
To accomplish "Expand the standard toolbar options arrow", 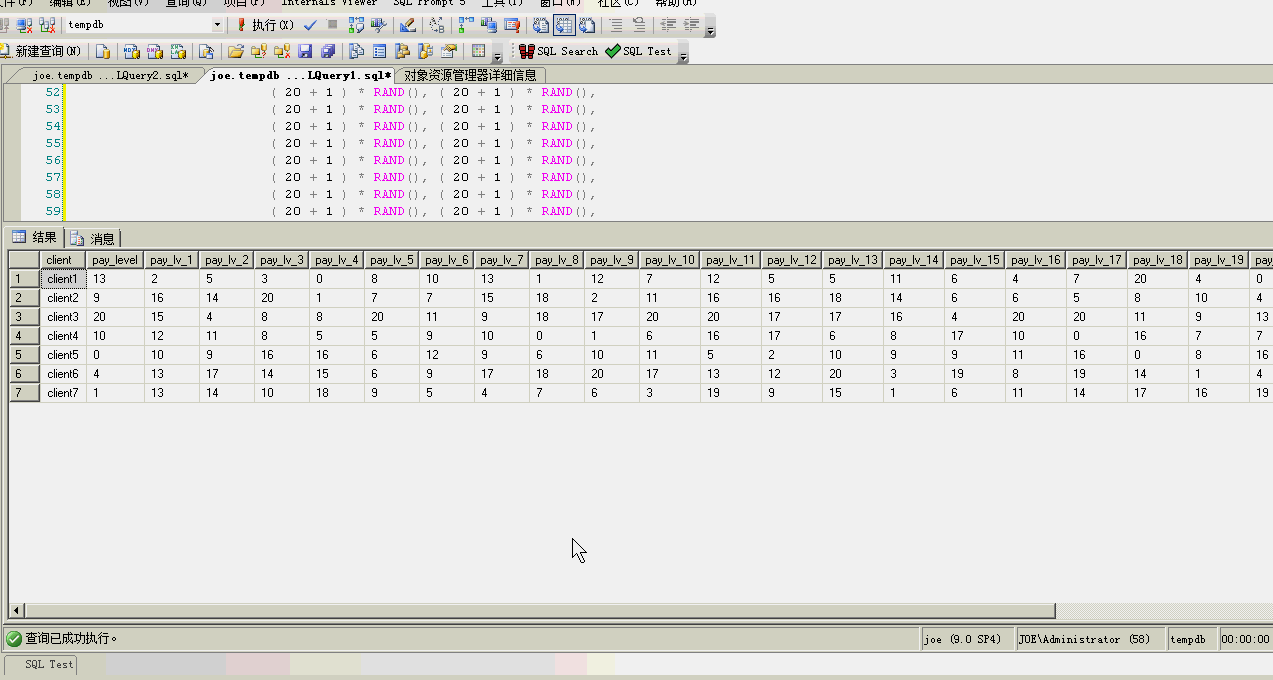I will [497, 55].
